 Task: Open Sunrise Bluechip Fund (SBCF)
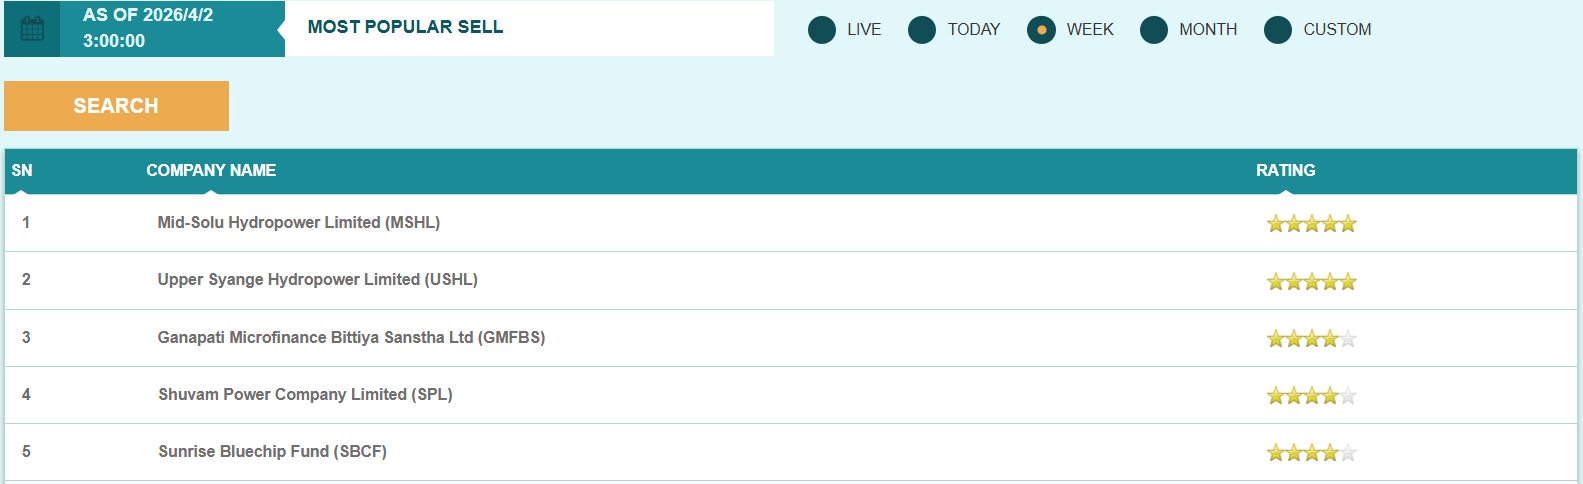click(272, 452)
